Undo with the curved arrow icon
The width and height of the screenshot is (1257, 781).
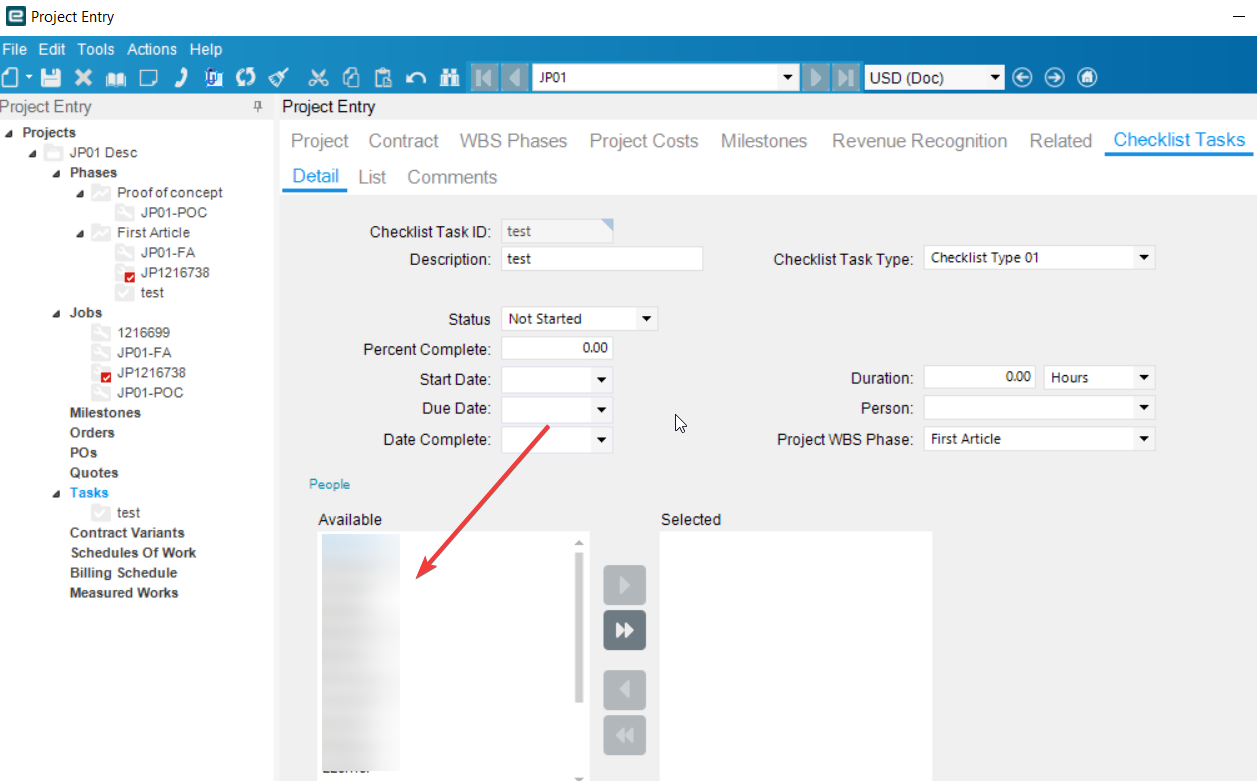click(x=416, y=78)
